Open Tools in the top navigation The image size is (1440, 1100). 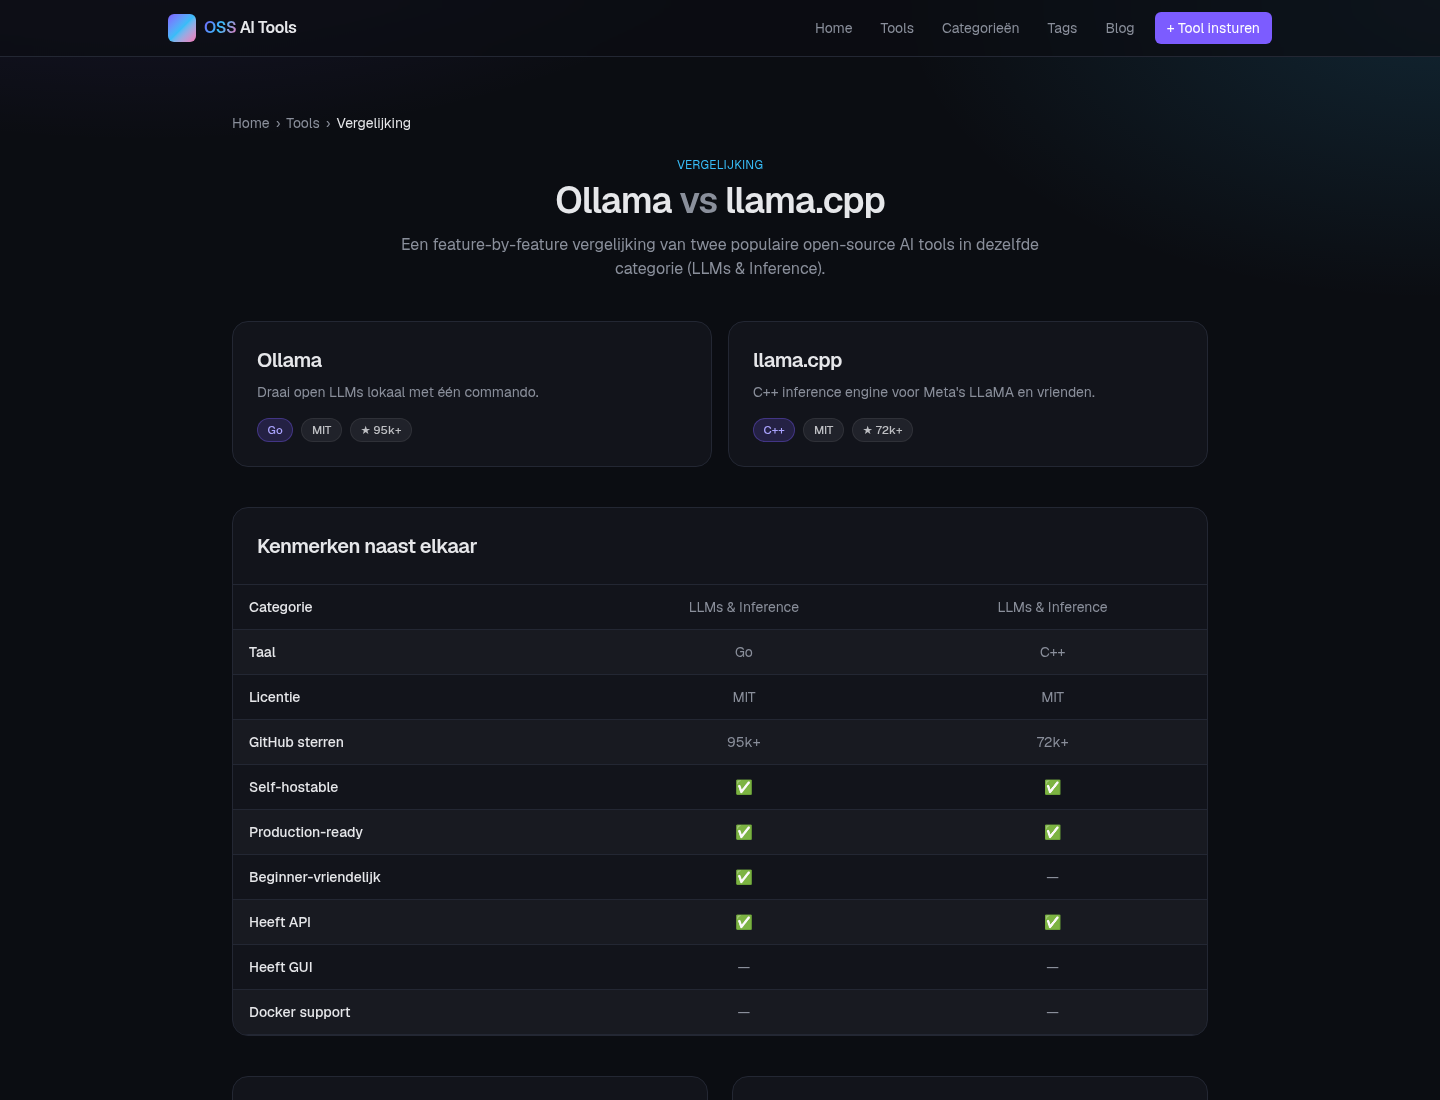(897, 28)
